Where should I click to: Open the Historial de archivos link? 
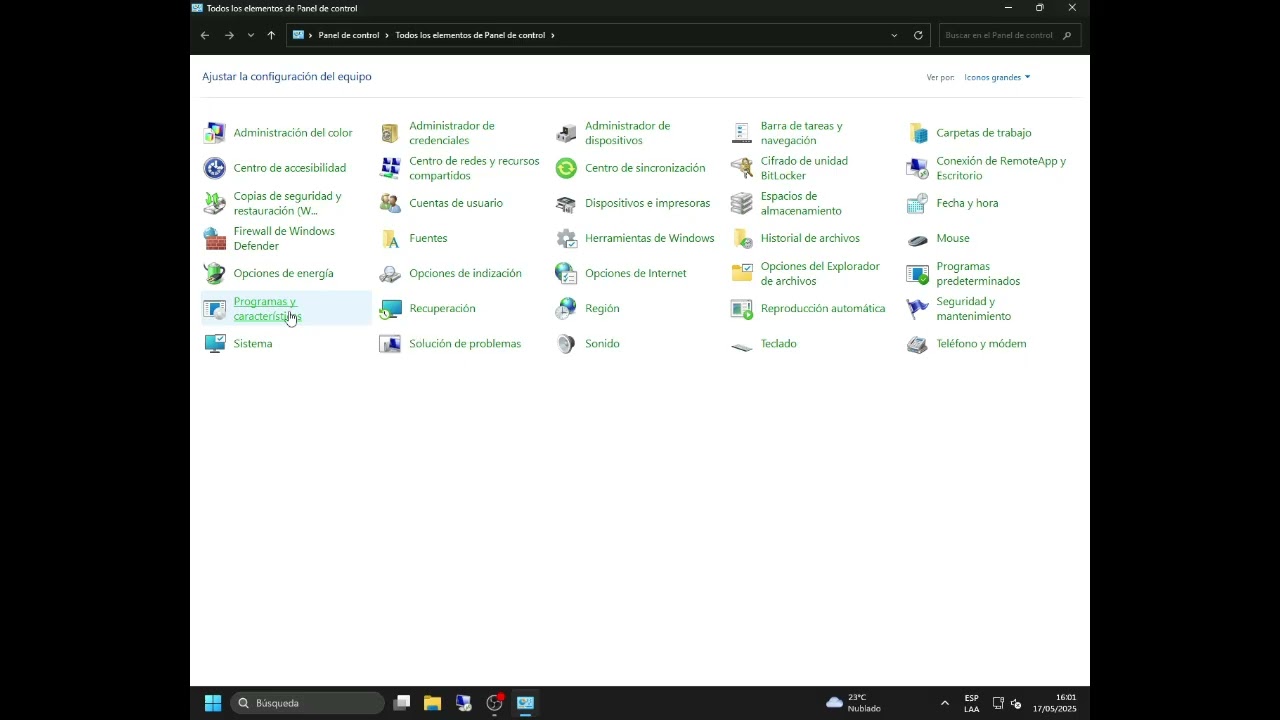(810, 238)
